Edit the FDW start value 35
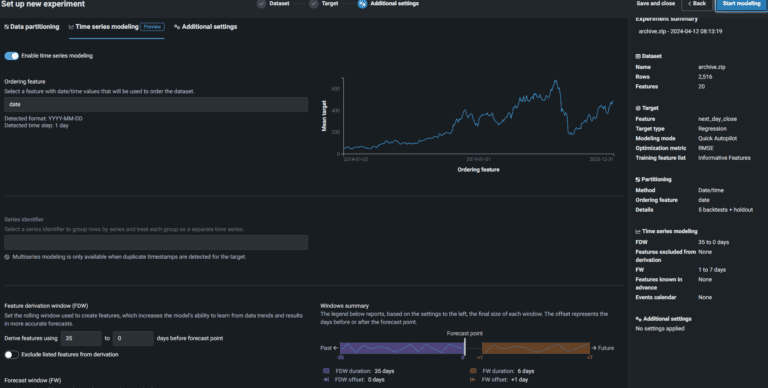The image size is (768, 388). [x=81, y=339]
